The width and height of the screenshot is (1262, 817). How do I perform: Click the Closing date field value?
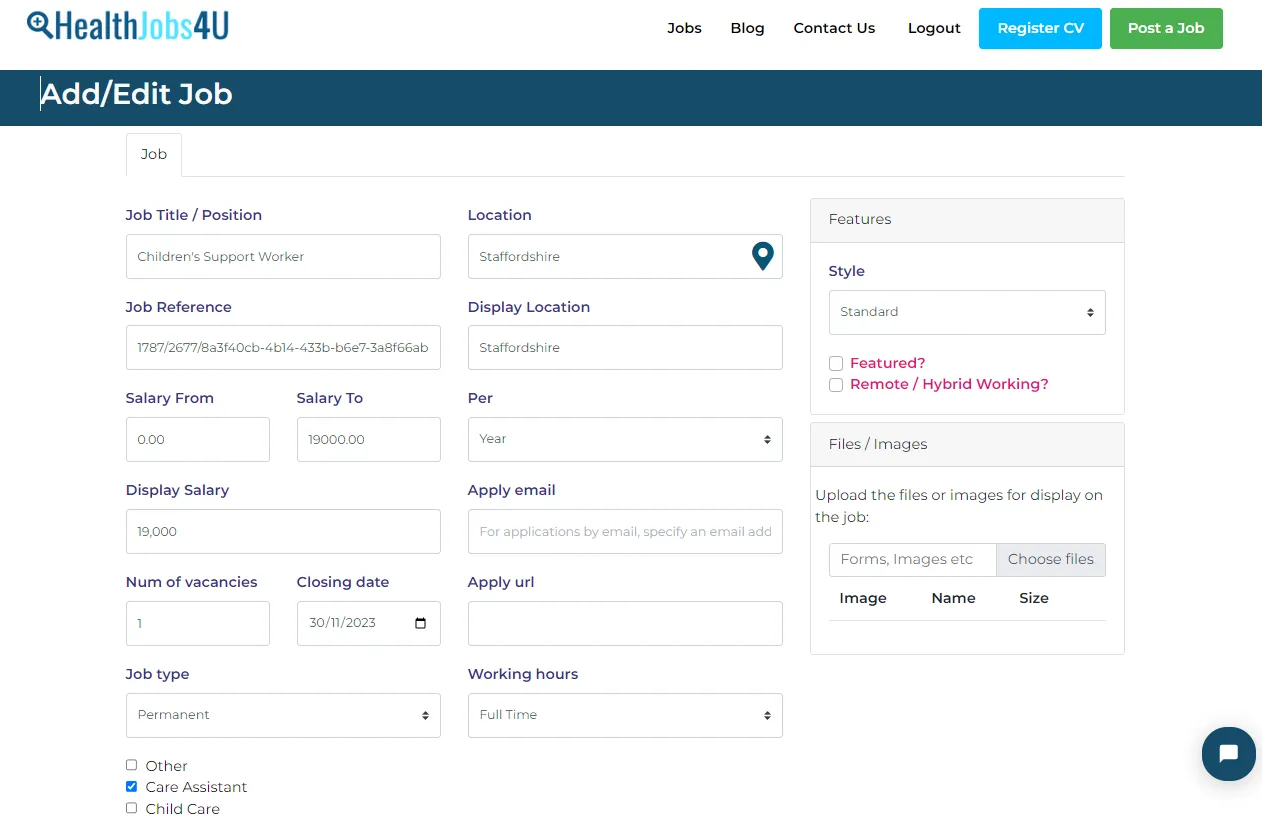coord(343,623)
